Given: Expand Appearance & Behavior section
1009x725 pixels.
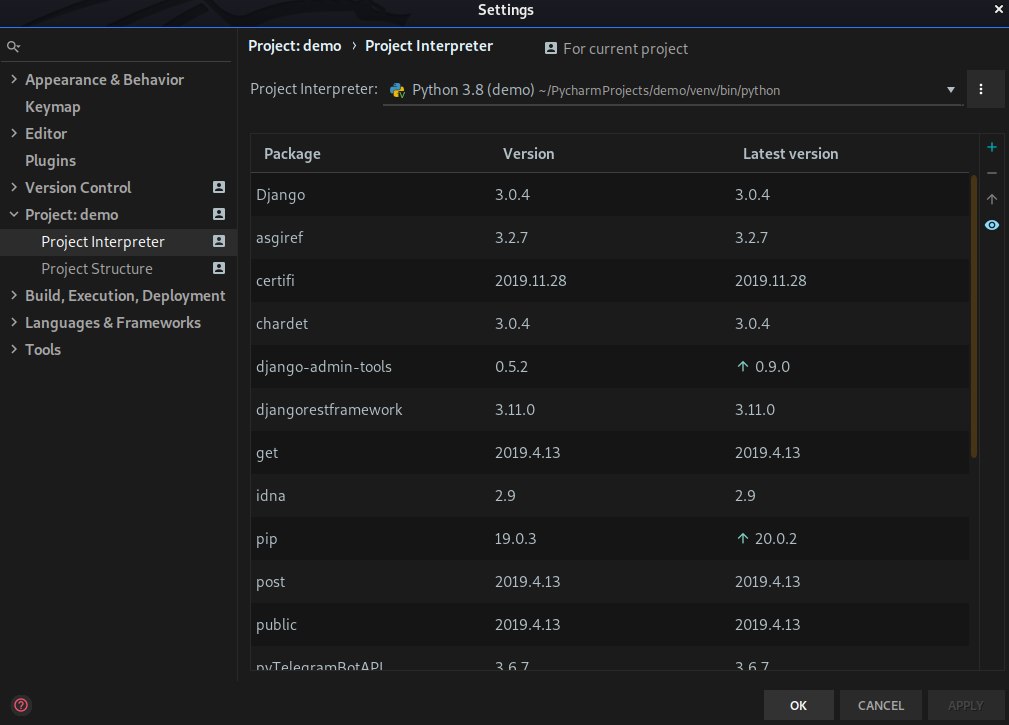Looking at the screenshot, I should point(14,78).
